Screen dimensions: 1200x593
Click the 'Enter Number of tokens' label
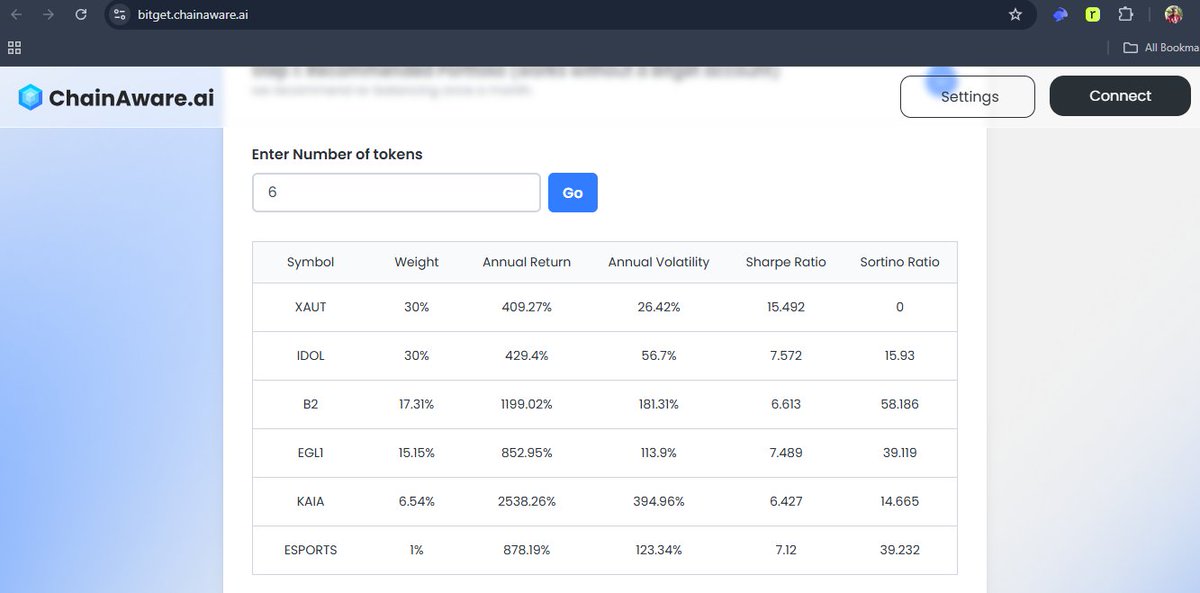(337, 154)
